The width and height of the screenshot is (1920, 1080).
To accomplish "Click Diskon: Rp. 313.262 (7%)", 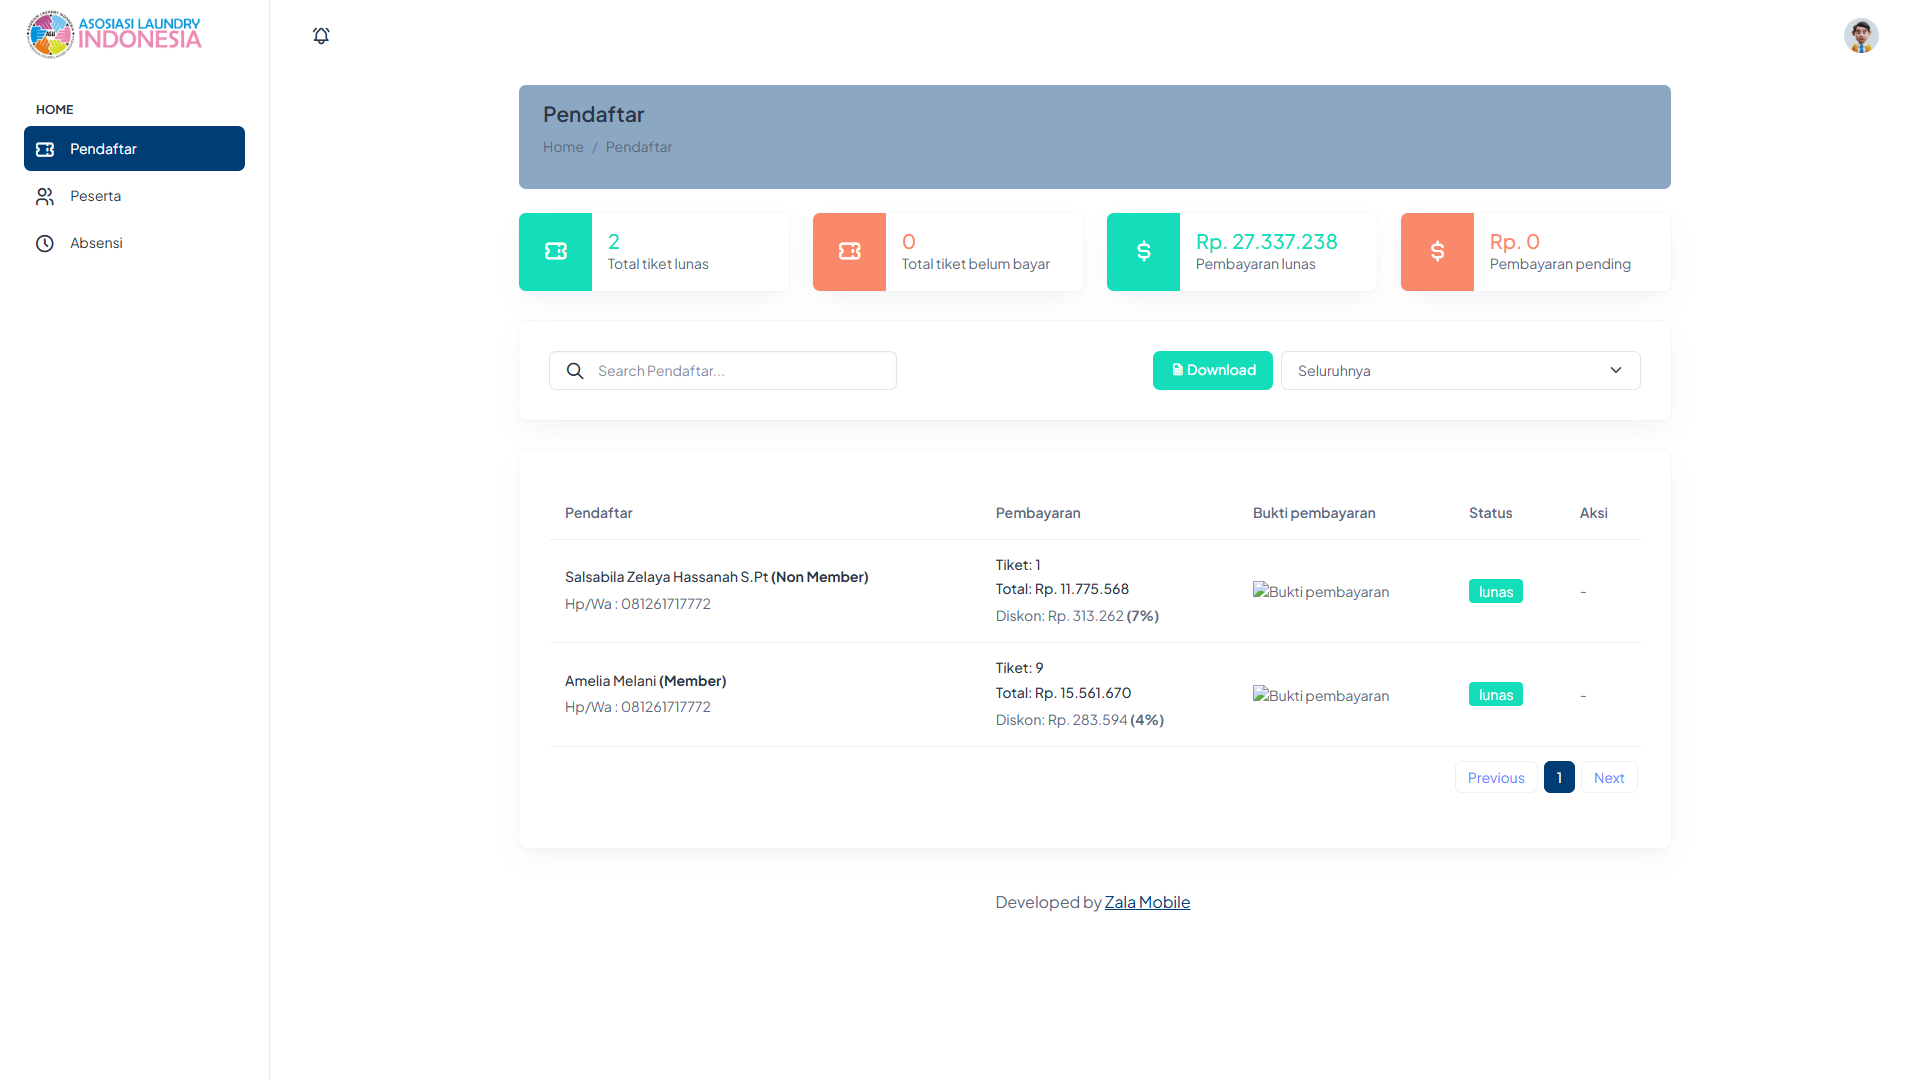I will pos(1077,616).
